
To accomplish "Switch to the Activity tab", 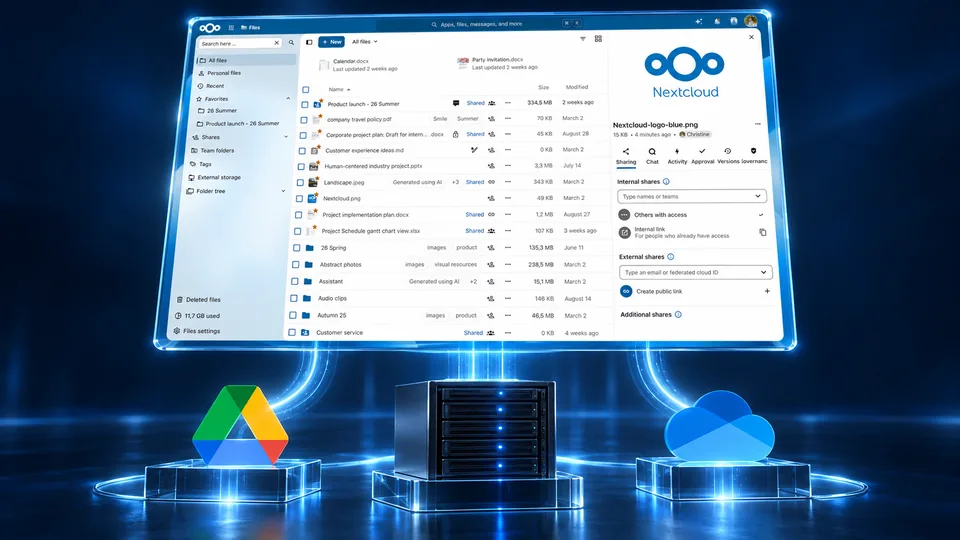I will [x=677, y=156].
